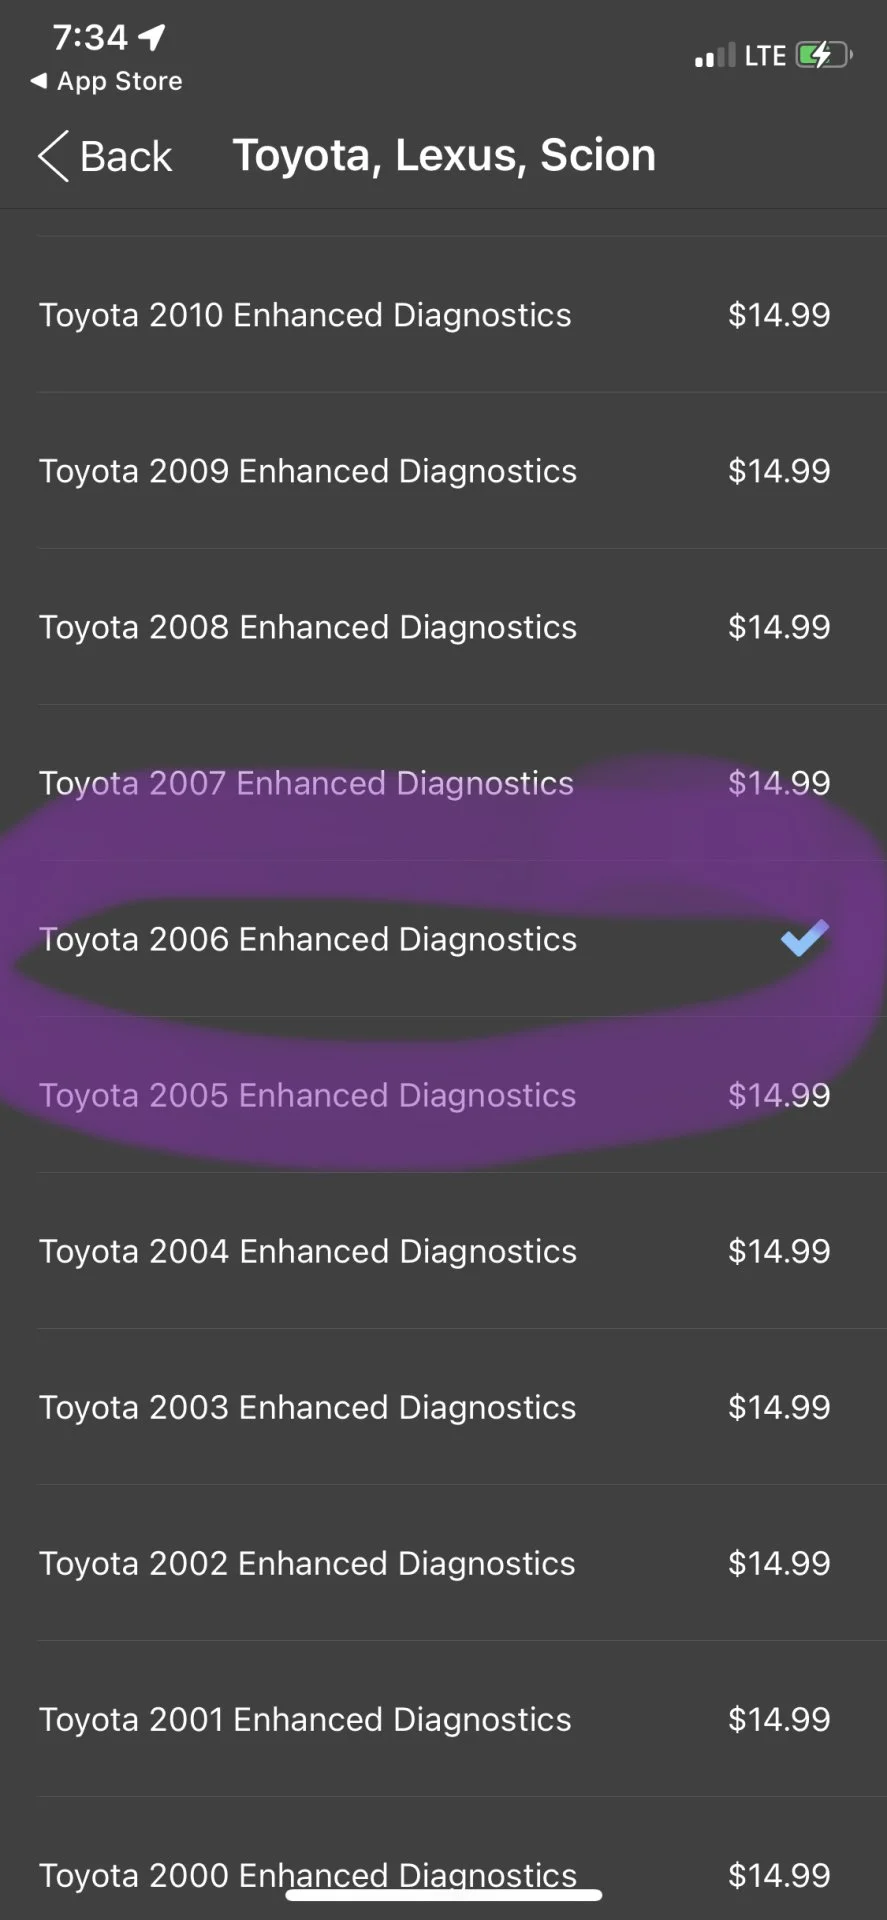Image resolution: width=887 pixels, height=1920 pixels.
Task: Tap the cellular signal bars icon
Action: pos(715,57)
